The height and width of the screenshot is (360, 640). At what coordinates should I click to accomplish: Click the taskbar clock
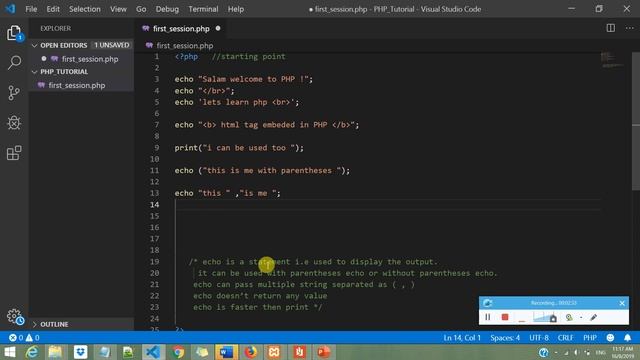tap(622, 352)
